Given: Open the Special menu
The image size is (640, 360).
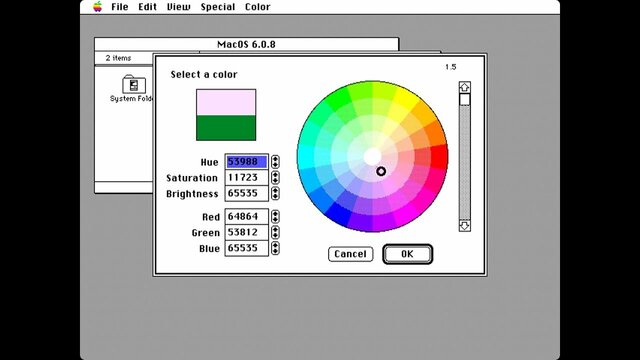Looking at the screenshot, I should 218,7.
